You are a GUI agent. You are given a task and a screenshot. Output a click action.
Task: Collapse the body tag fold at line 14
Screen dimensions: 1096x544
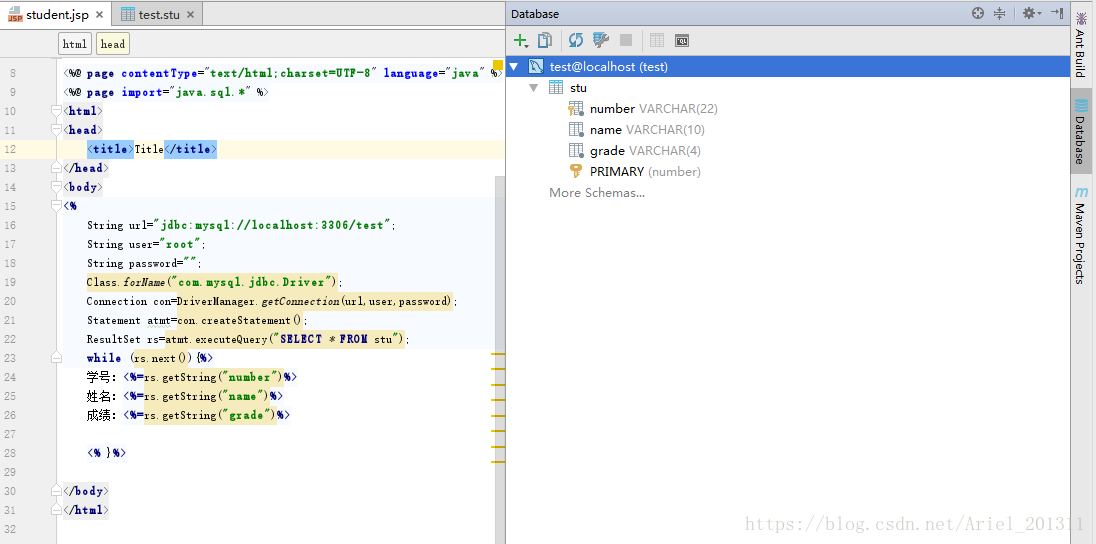[57, 187]
